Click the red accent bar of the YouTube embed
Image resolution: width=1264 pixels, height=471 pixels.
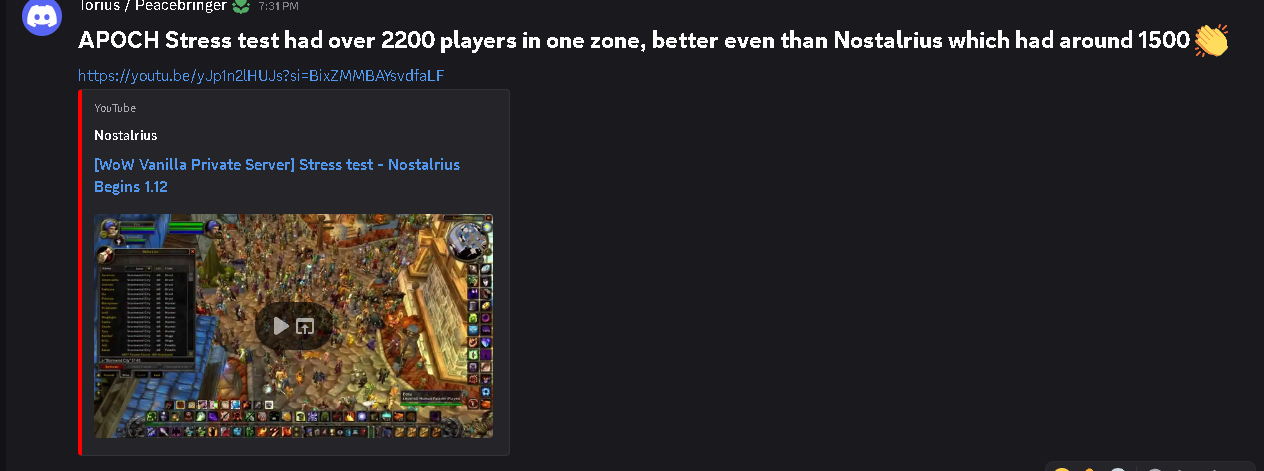coord(80,272)
